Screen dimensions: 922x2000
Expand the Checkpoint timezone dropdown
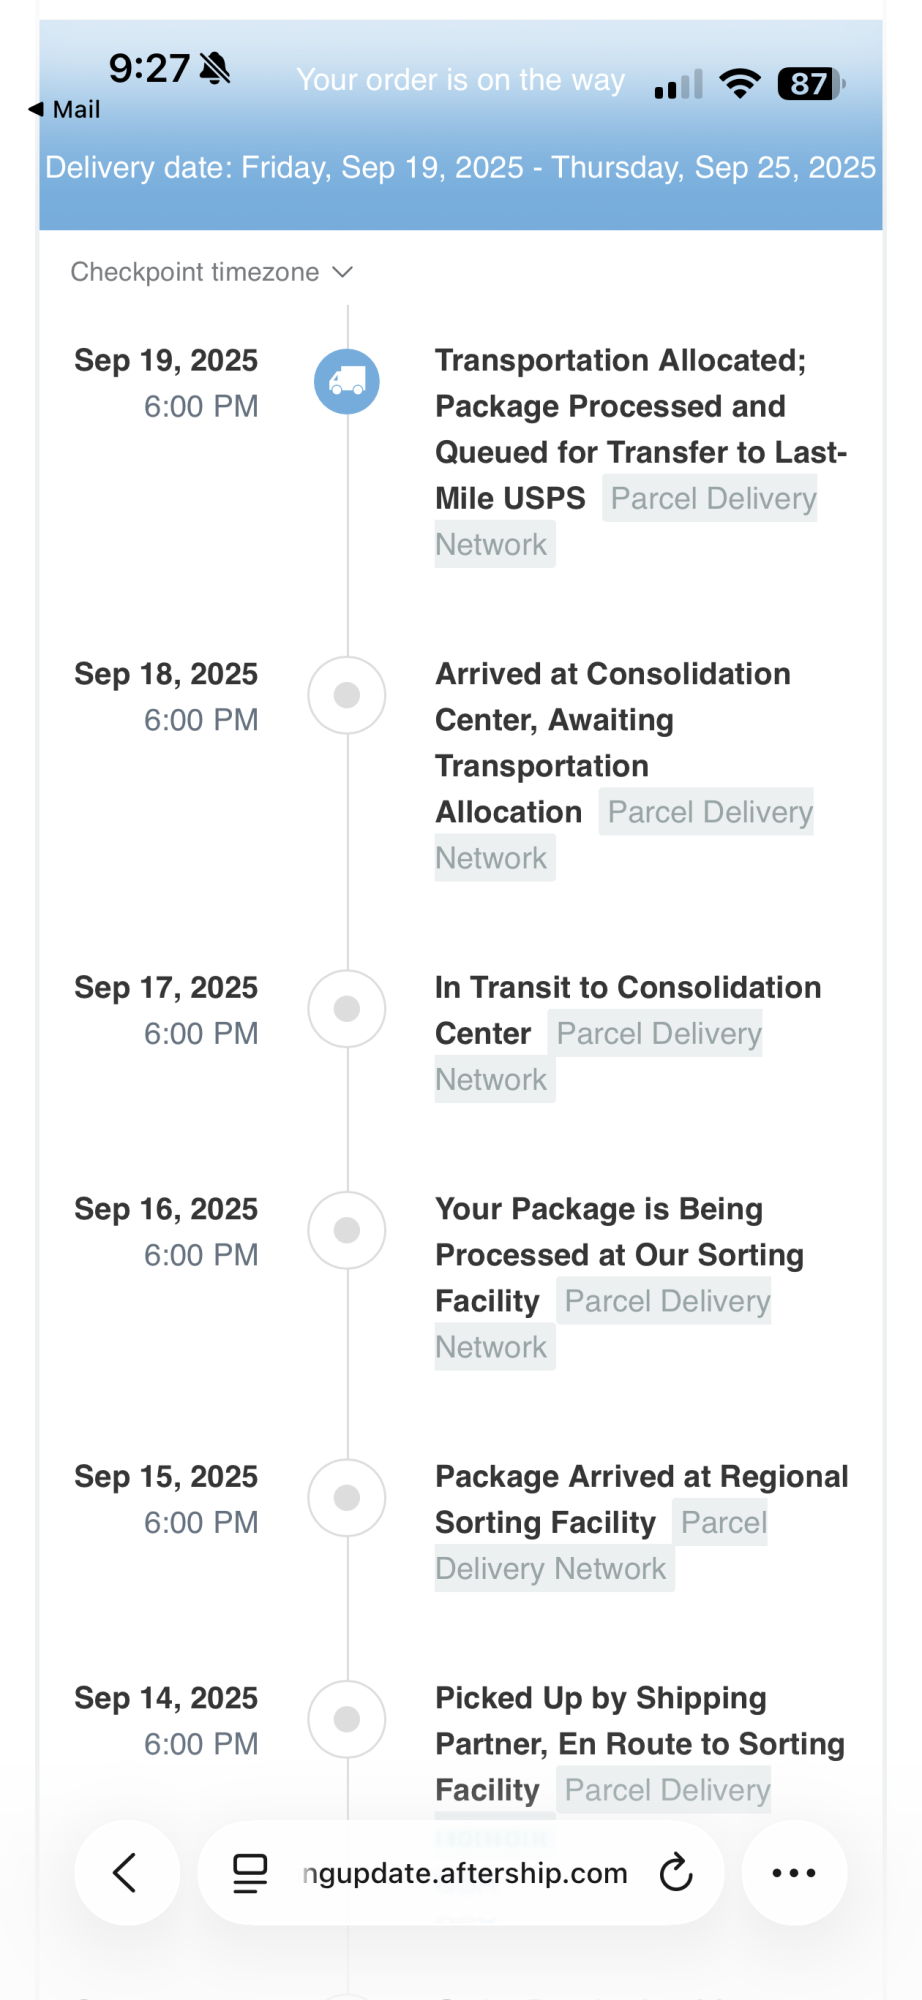(195, 272)
